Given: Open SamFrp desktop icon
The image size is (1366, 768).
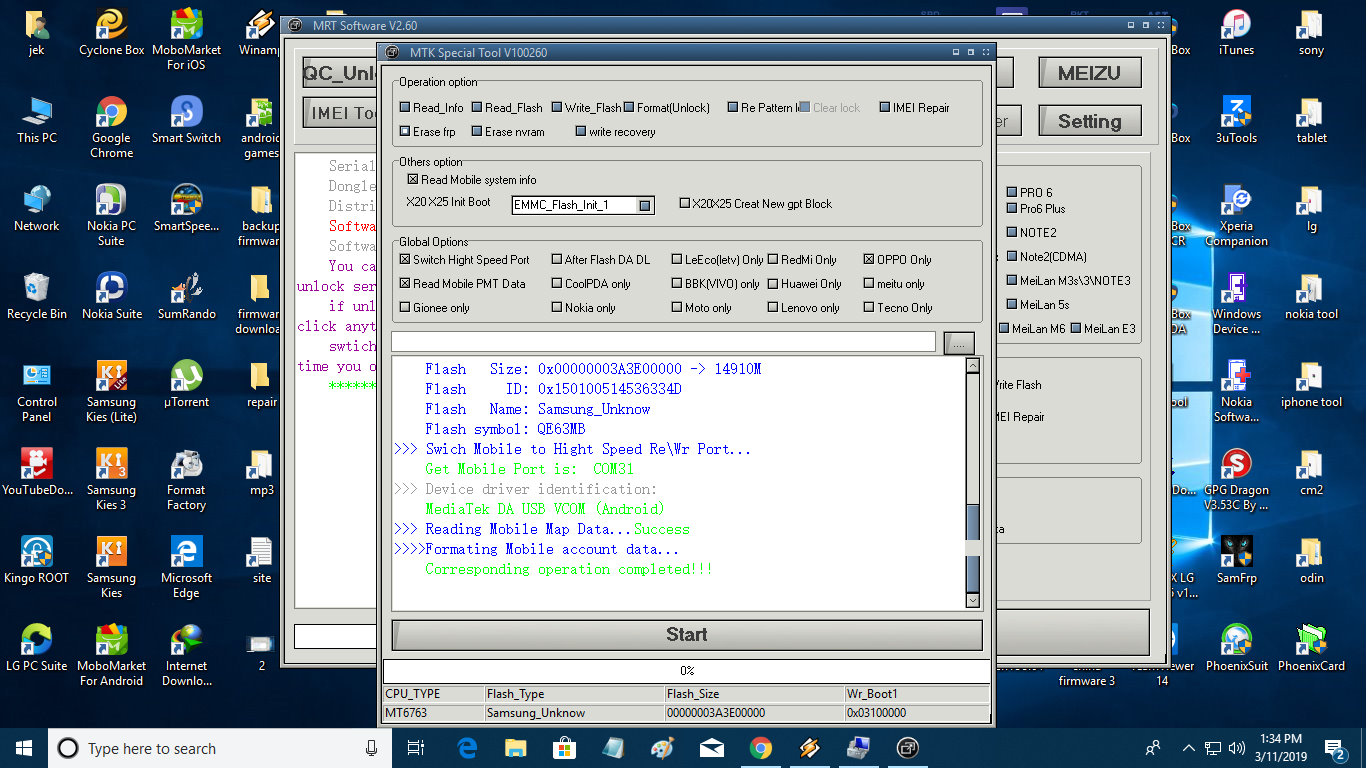Looking at the screenshot, I should 1236,560.
